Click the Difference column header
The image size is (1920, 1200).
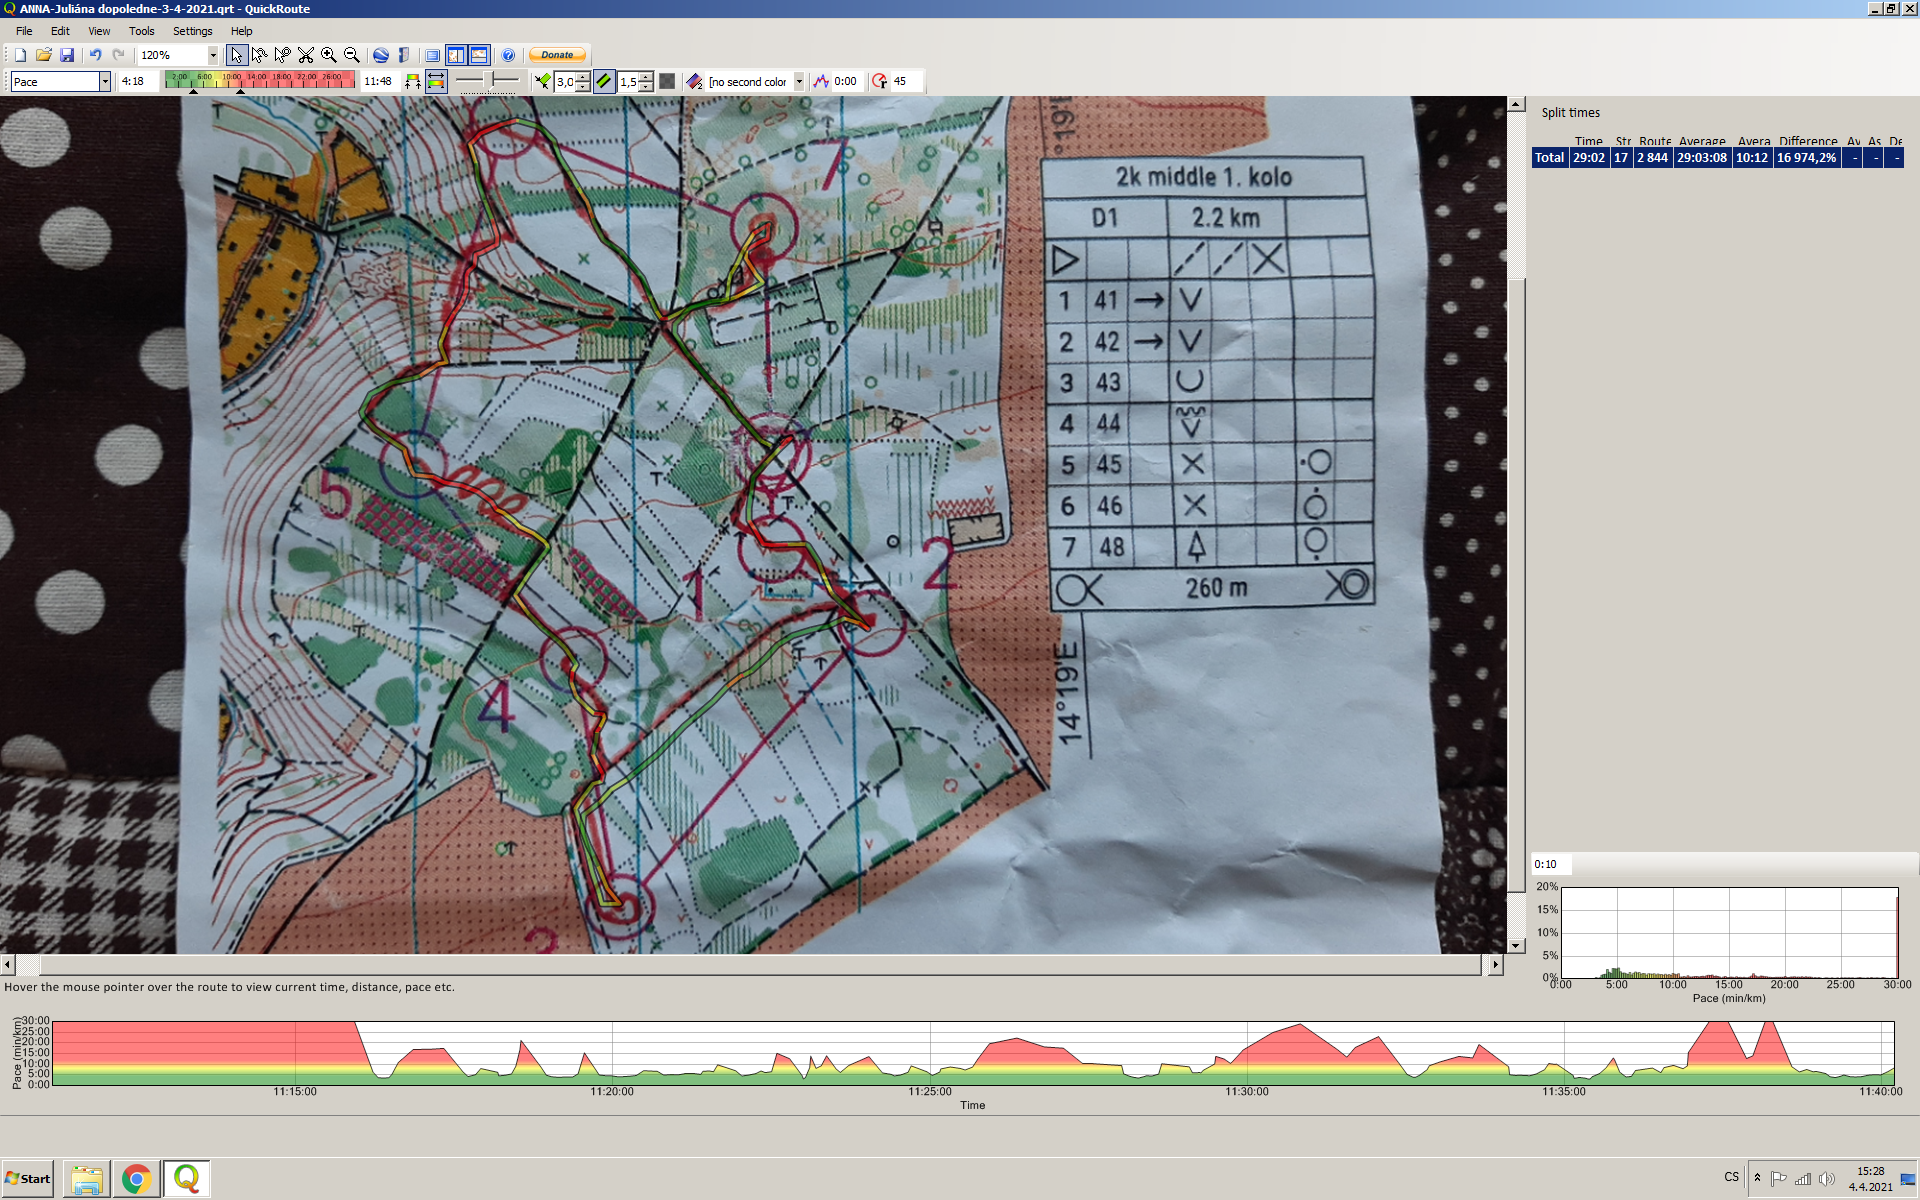point(1807,141)
